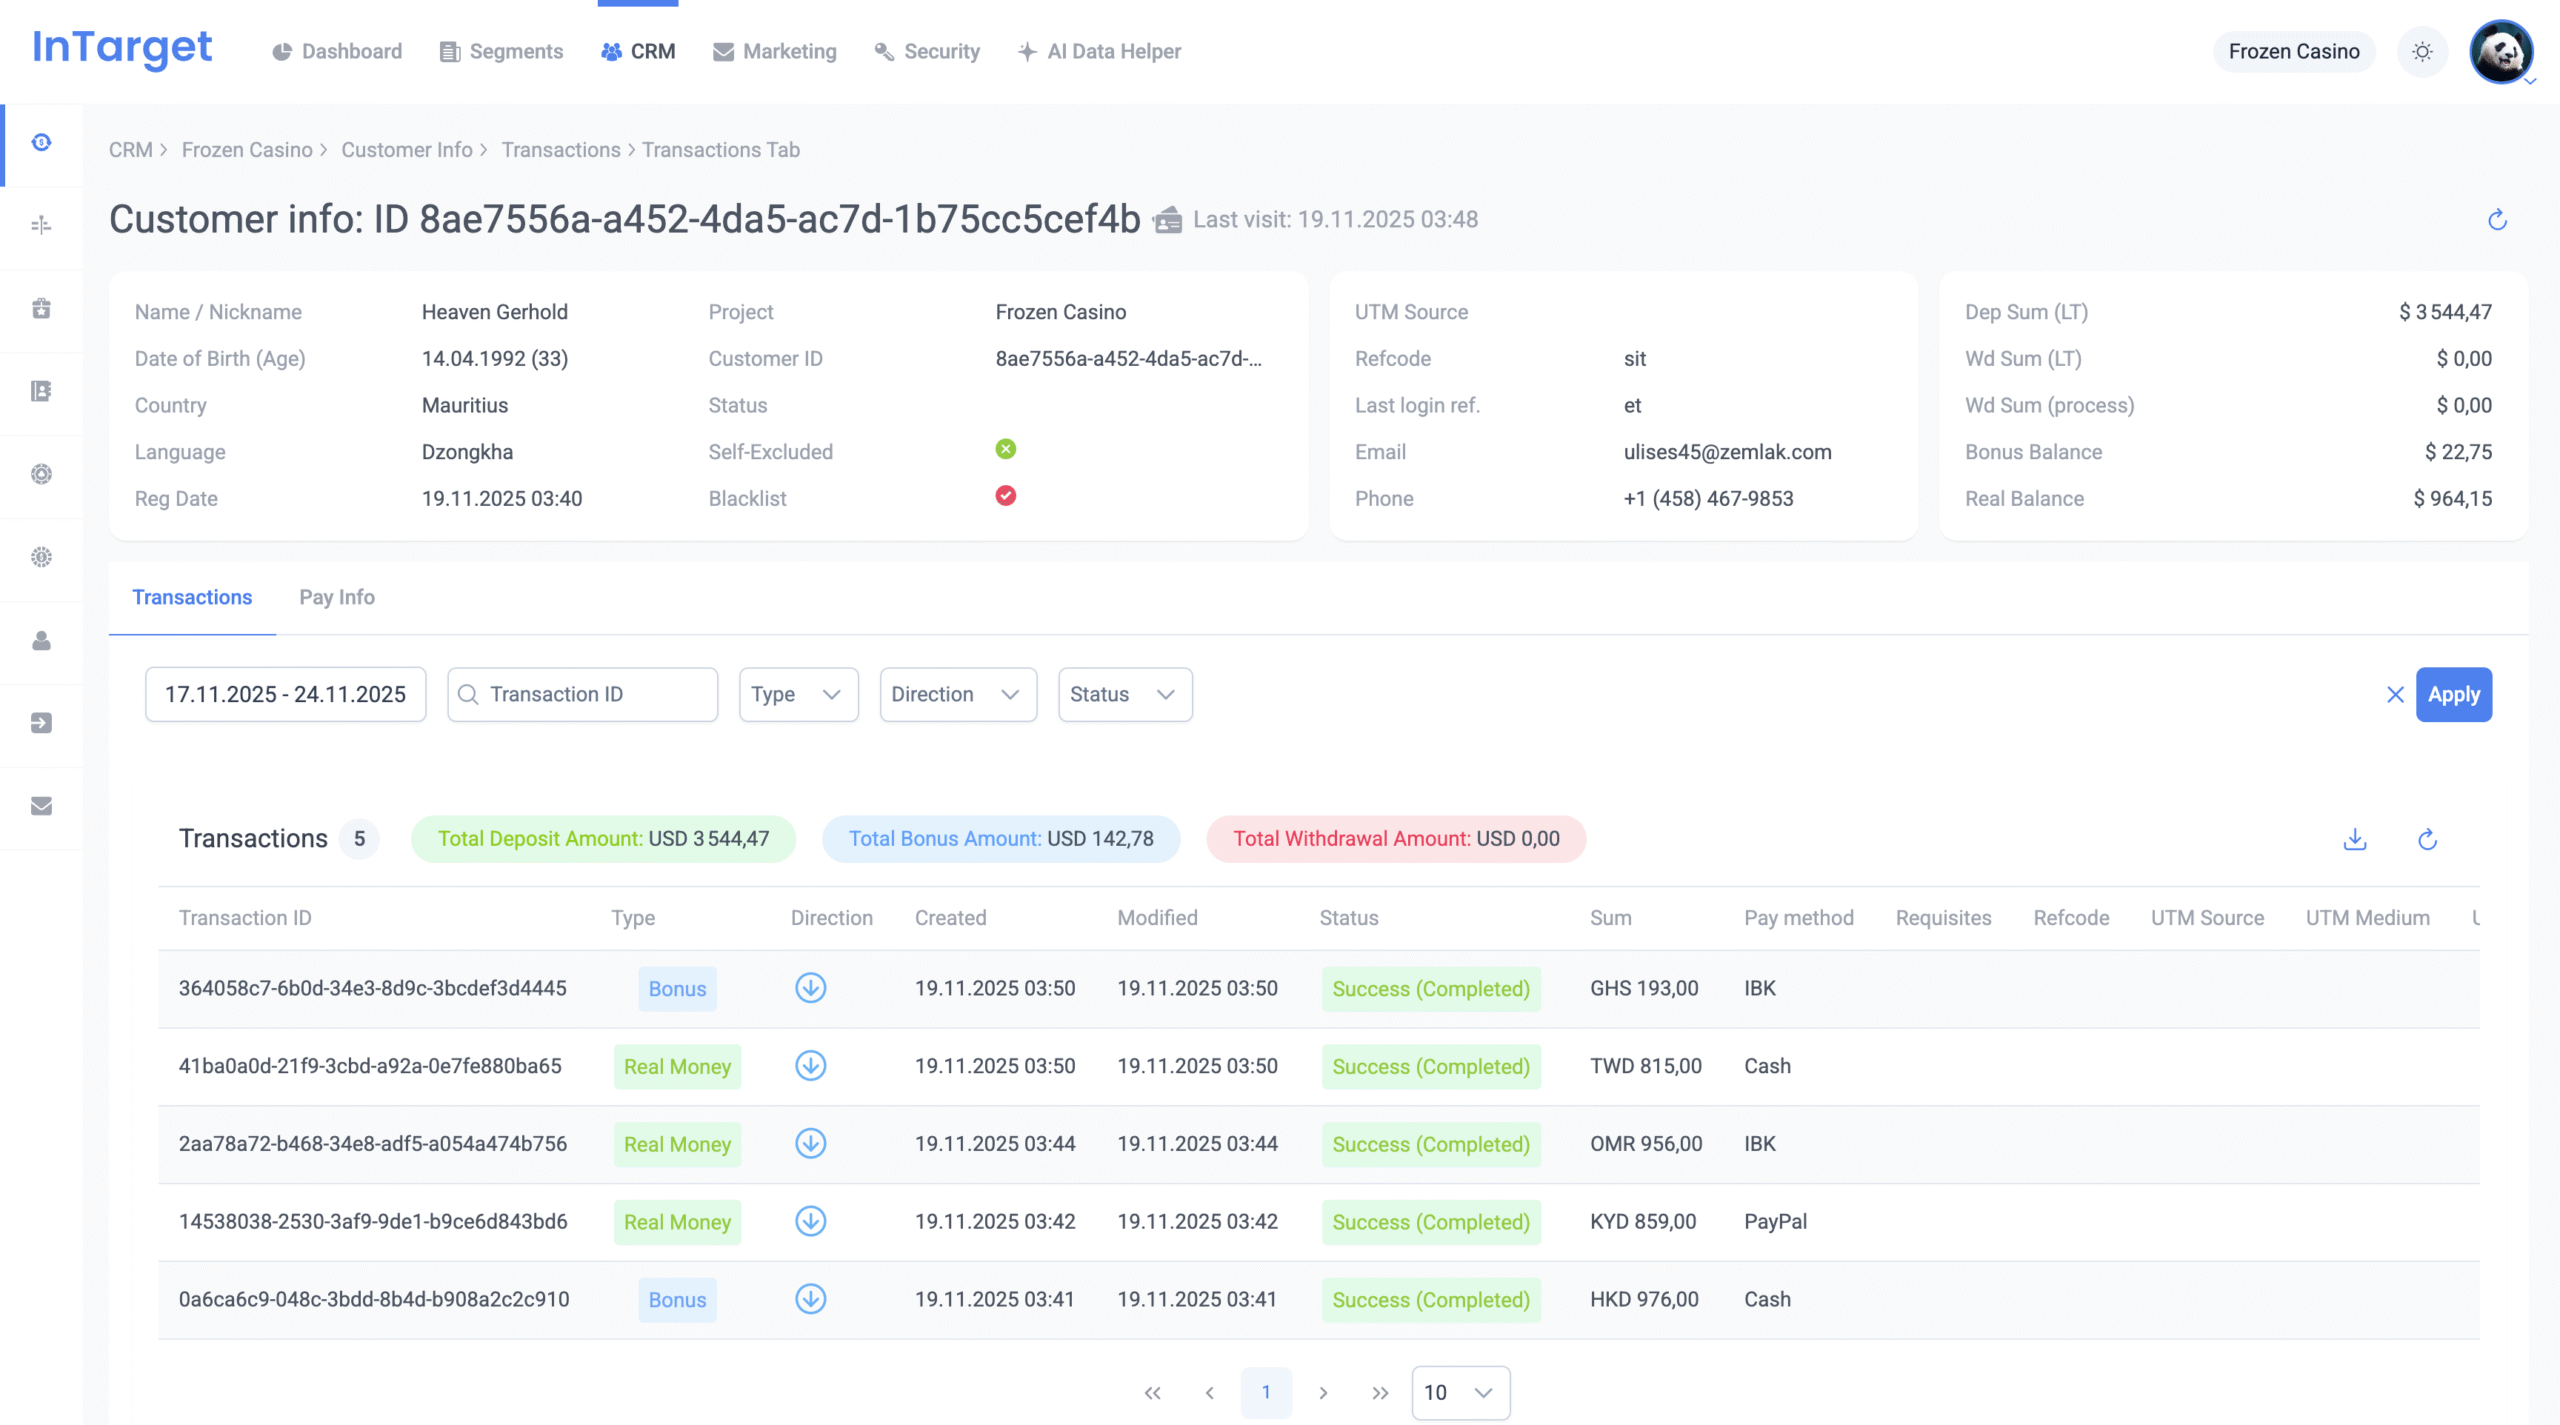Toggle the Blacklist status indicator
2560x1425 pixels.
[1005, 496]
